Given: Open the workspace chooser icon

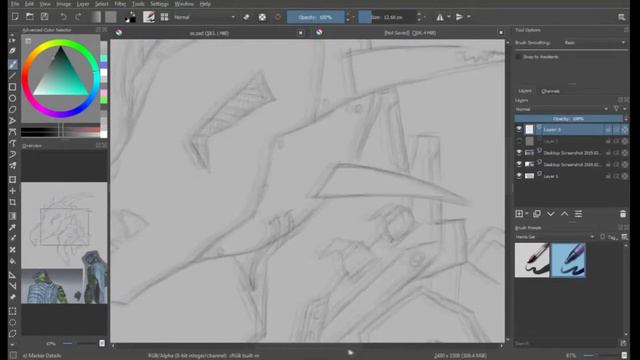Looking at the screenshot, I should pos(622,17).
